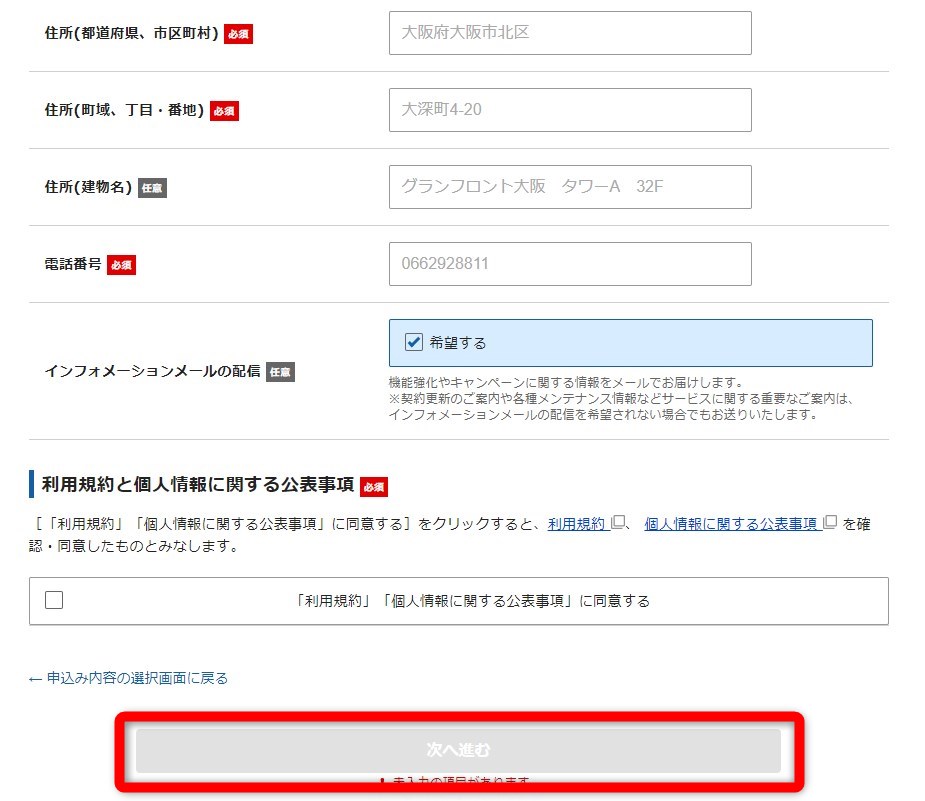Check the terms agreement checkbox
This screenshot has width=925, height=801.
[x=55, y=600]
